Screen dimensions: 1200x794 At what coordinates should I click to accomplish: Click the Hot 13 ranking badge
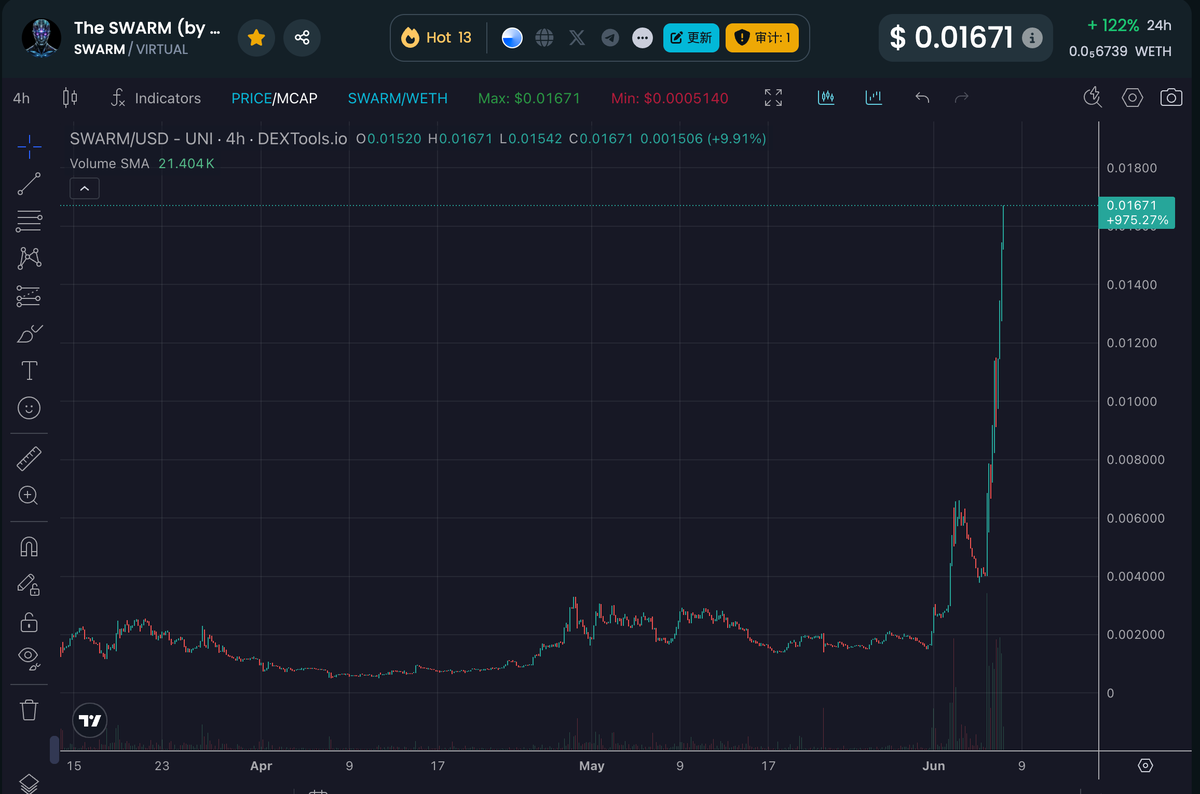click(437, 38)
